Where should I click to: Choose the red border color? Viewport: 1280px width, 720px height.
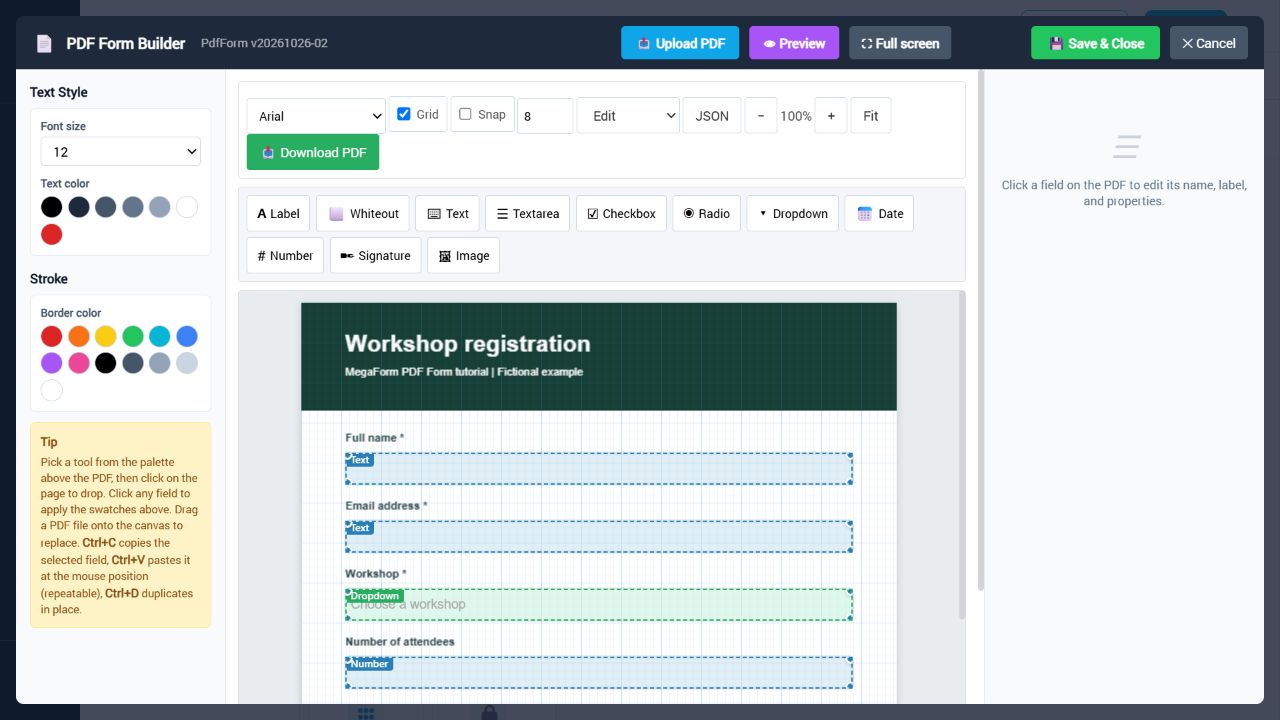pyautogui.click(x=52, y=336)
